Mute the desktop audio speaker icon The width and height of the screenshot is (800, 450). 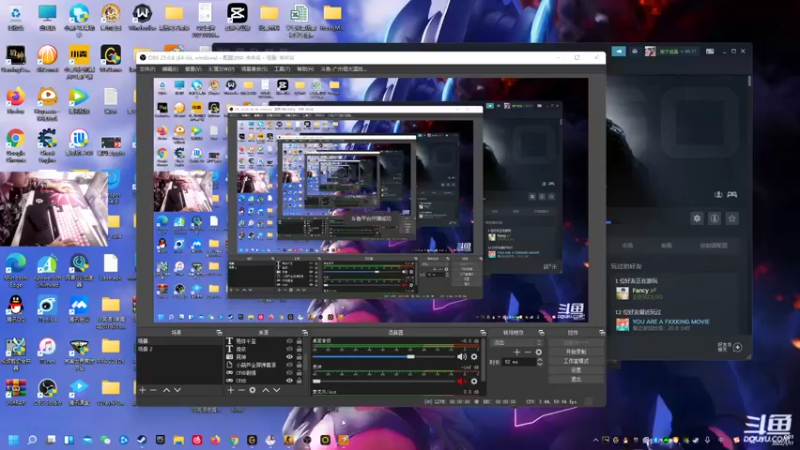click(462, 357)
